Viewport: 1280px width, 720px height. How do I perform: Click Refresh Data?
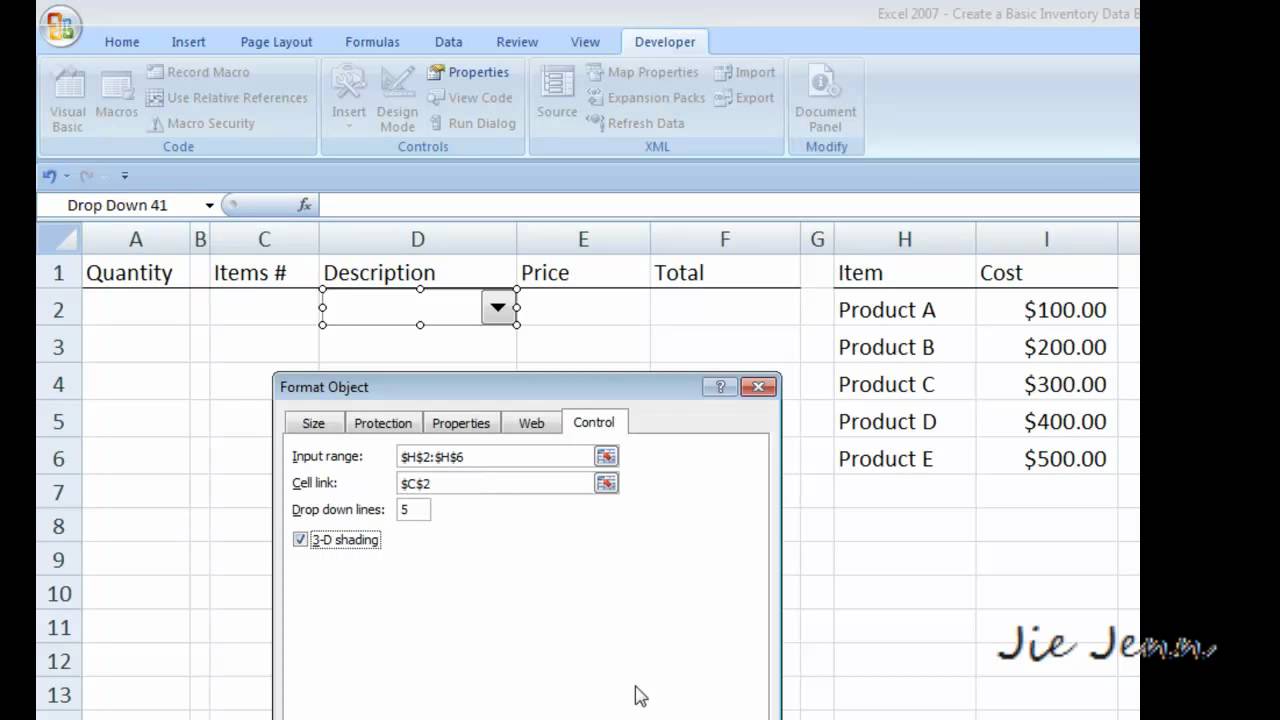[635, 124]
